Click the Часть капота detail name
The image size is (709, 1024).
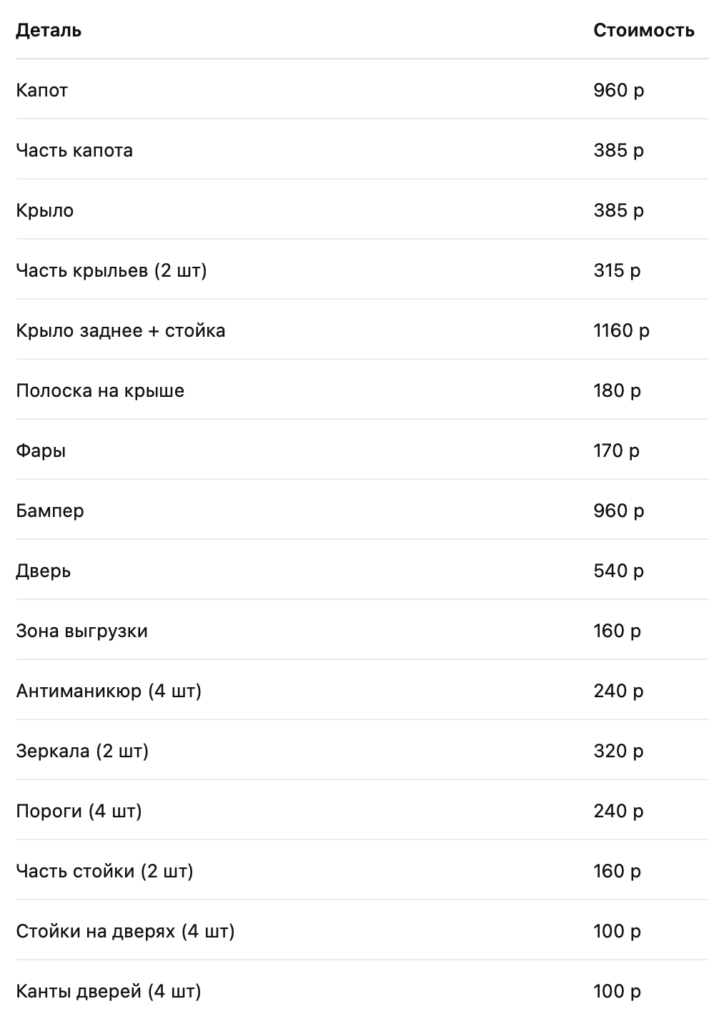tap(74, 151)
